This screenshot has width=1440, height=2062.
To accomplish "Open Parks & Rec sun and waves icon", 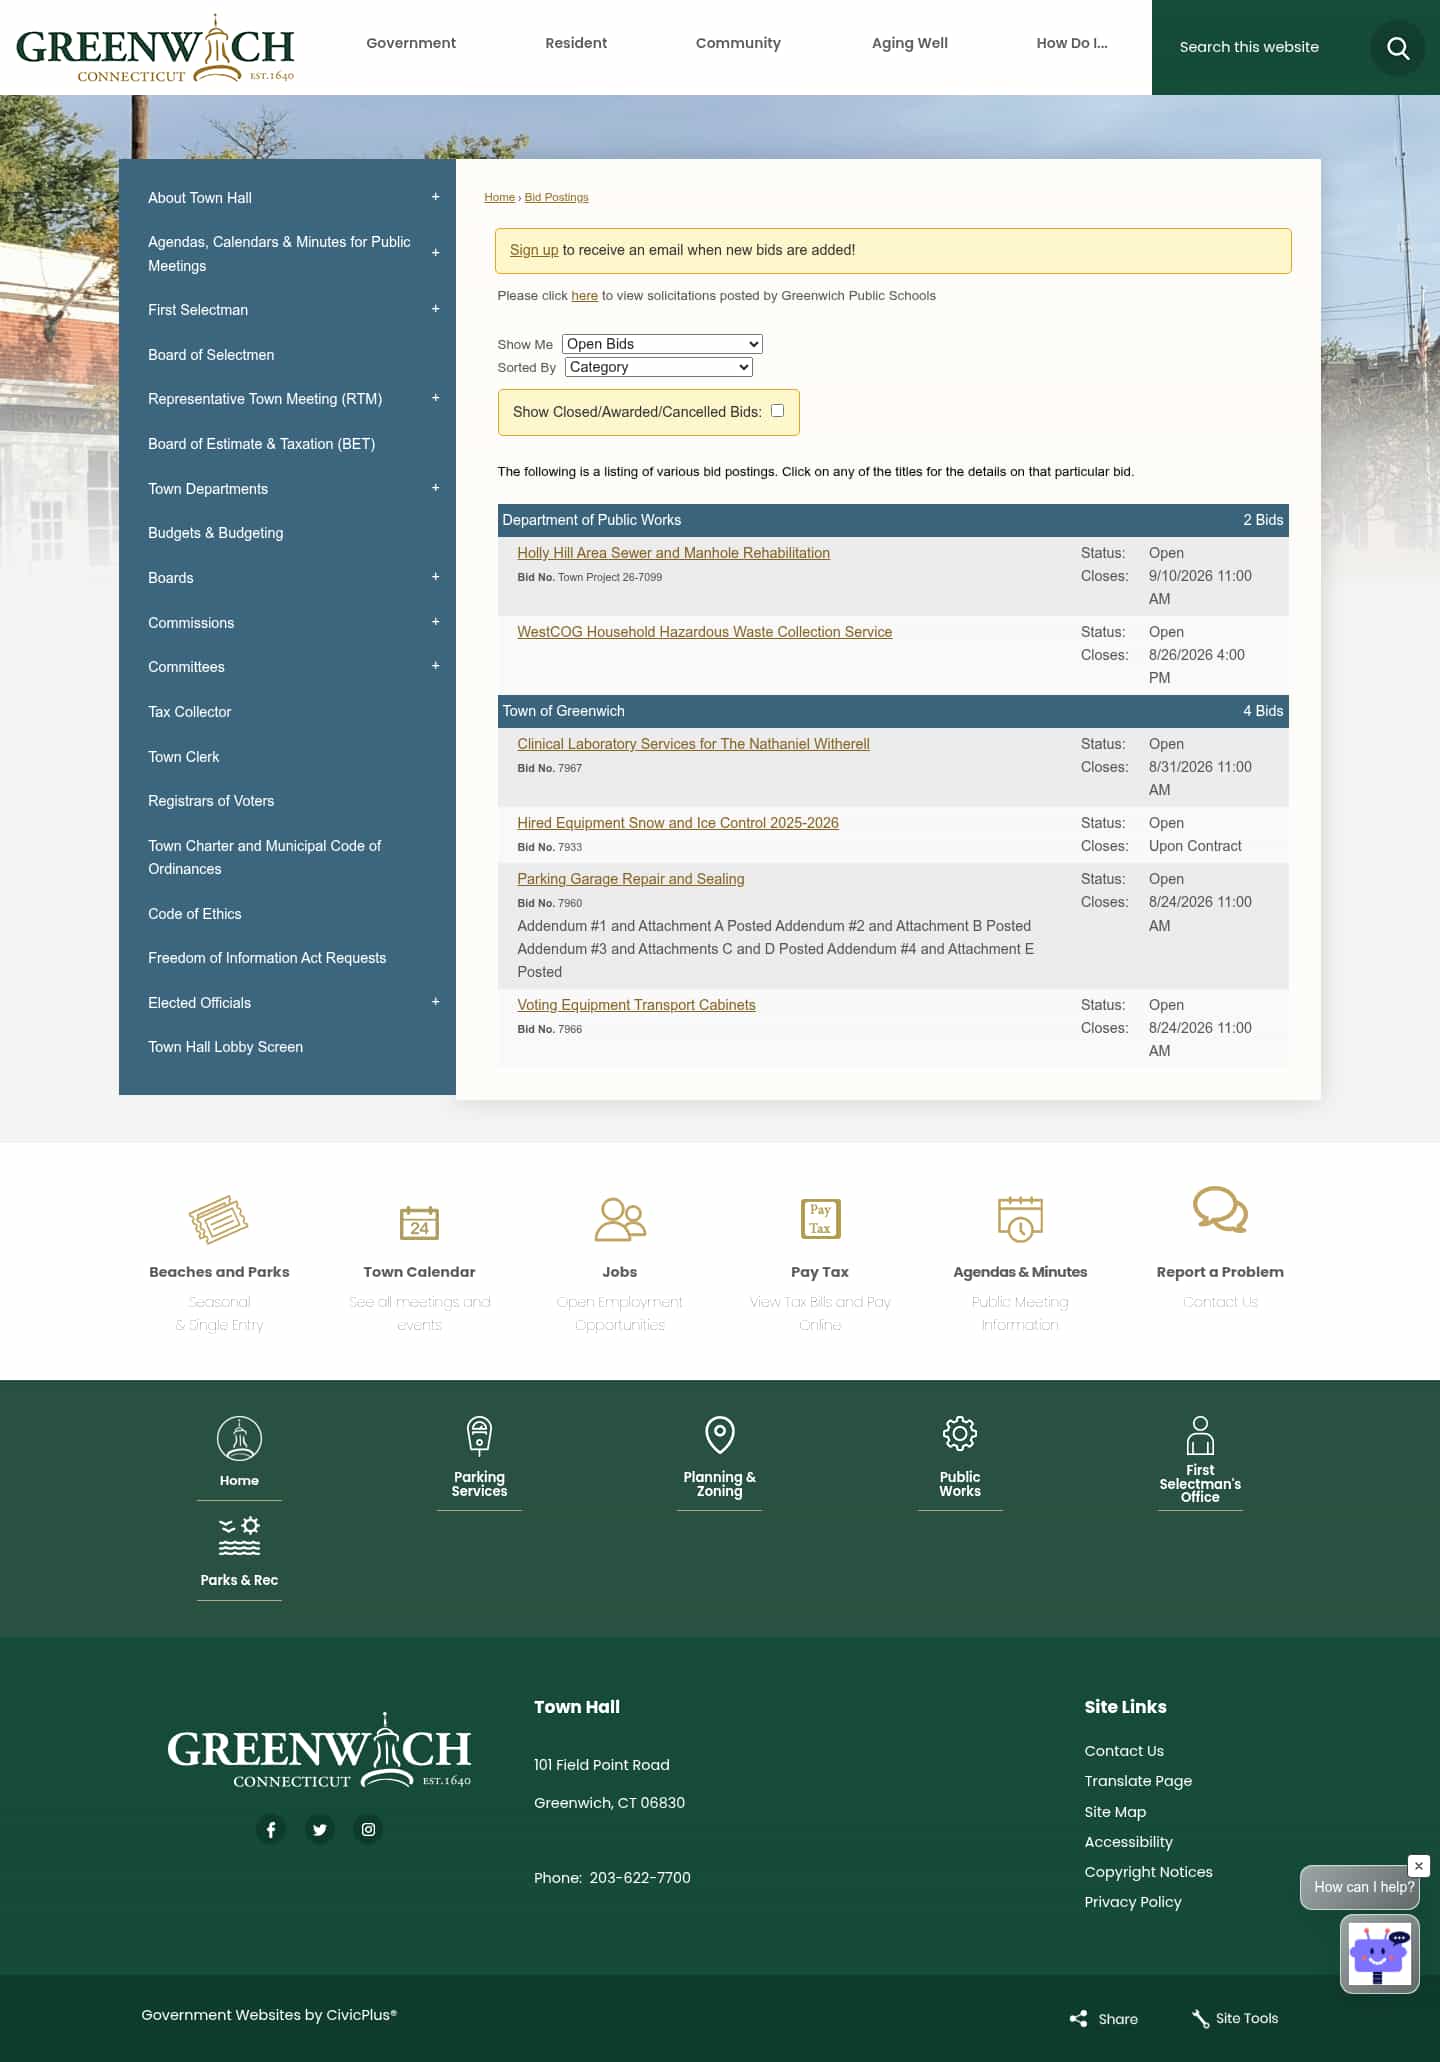I will coord(239,1536).
